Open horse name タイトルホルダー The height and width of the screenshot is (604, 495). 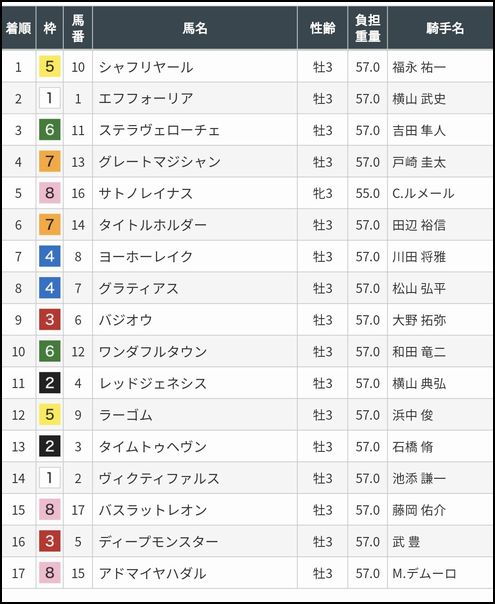(x=153, y=225)
